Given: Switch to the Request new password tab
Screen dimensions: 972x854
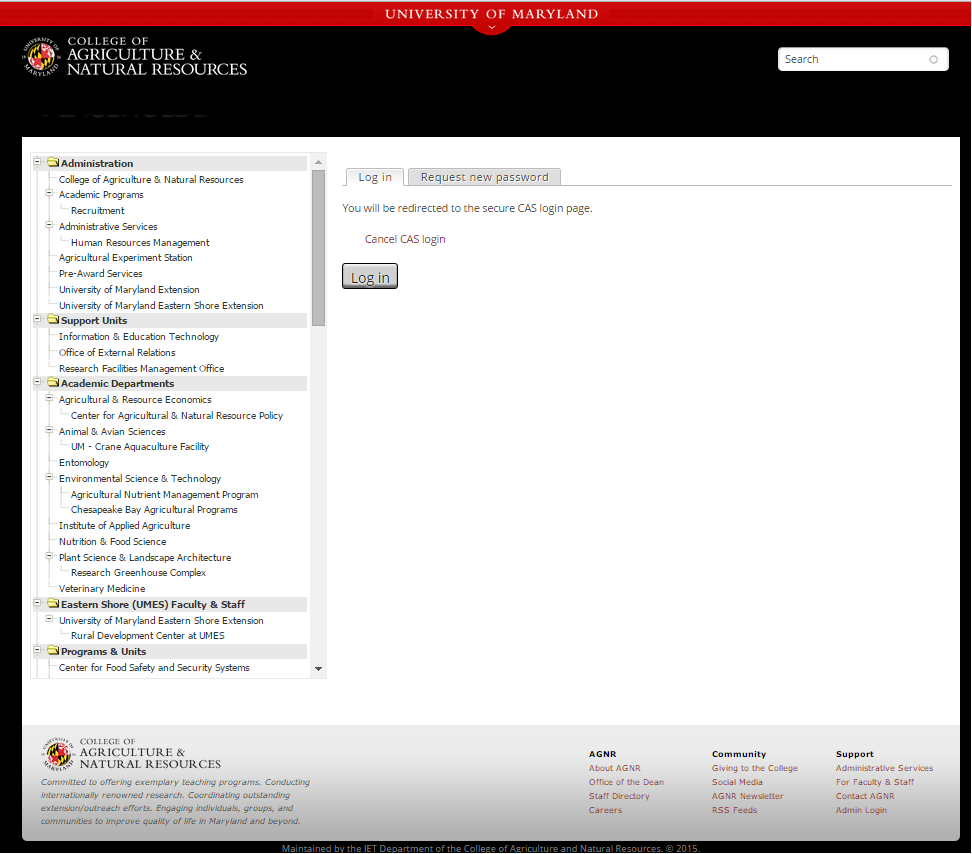Looking at the screenshot, I should pyautogui.click(x=485, y=177).
